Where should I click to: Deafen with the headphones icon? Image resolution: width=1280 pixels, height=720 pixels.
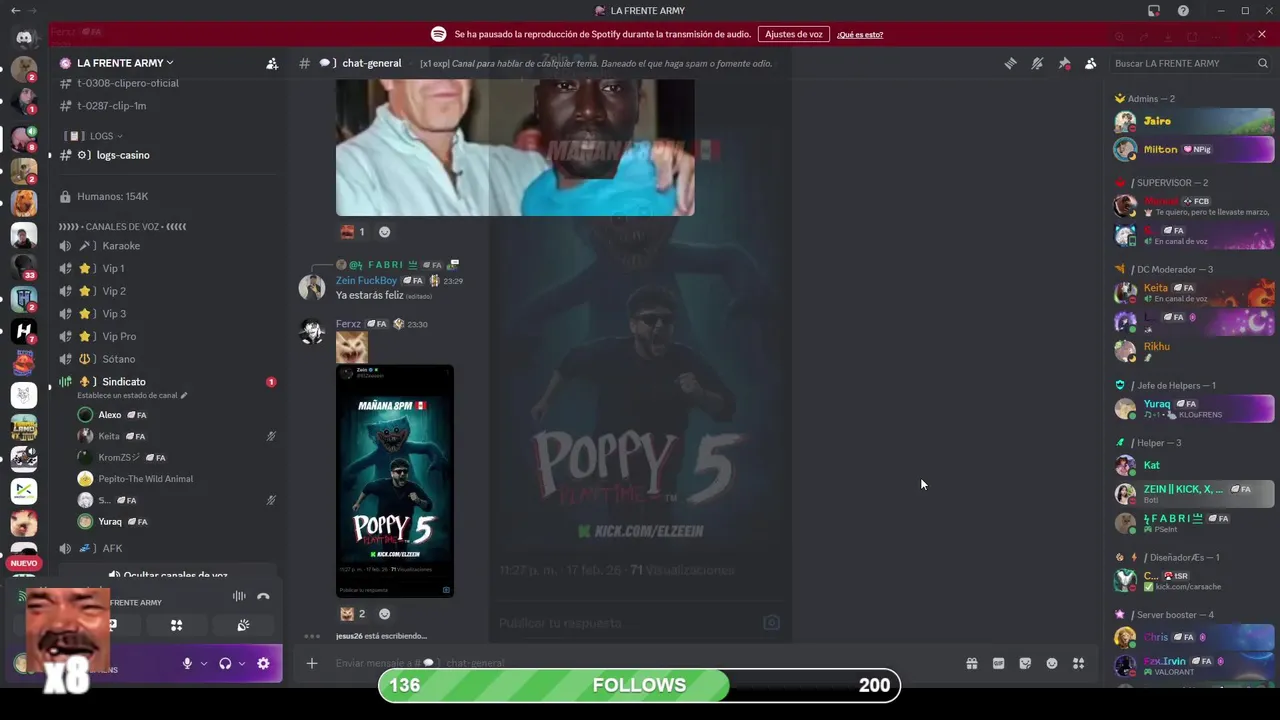[225, 663]
